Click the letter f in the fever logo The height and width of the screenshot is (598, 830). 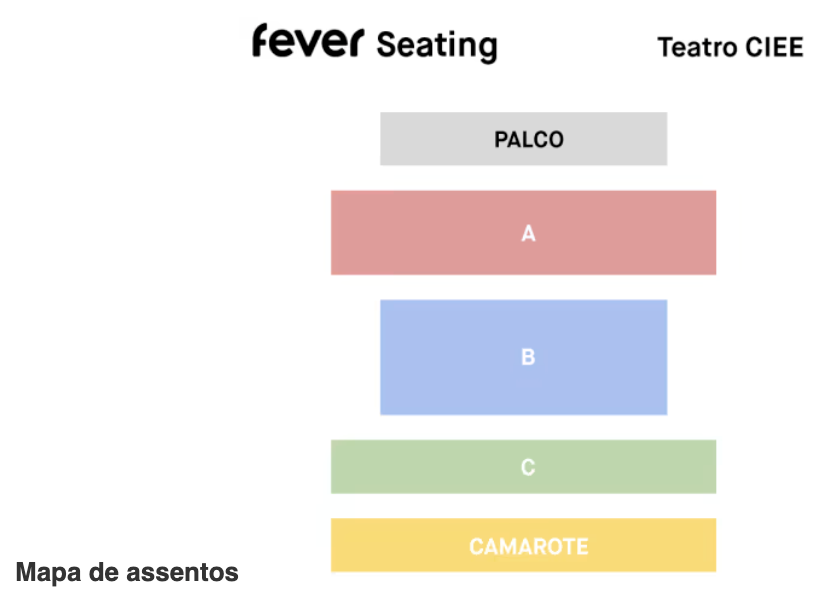(261, 41)
